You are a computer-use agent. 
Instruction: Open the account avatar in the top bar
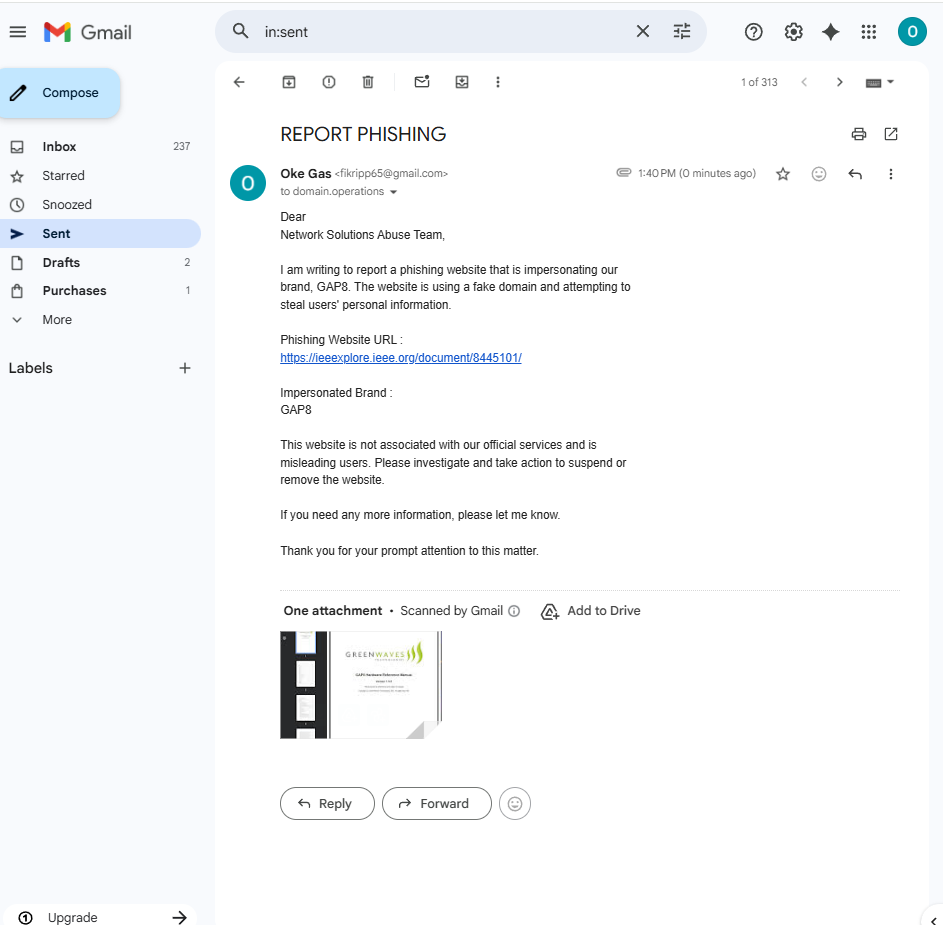click(912, 32)
